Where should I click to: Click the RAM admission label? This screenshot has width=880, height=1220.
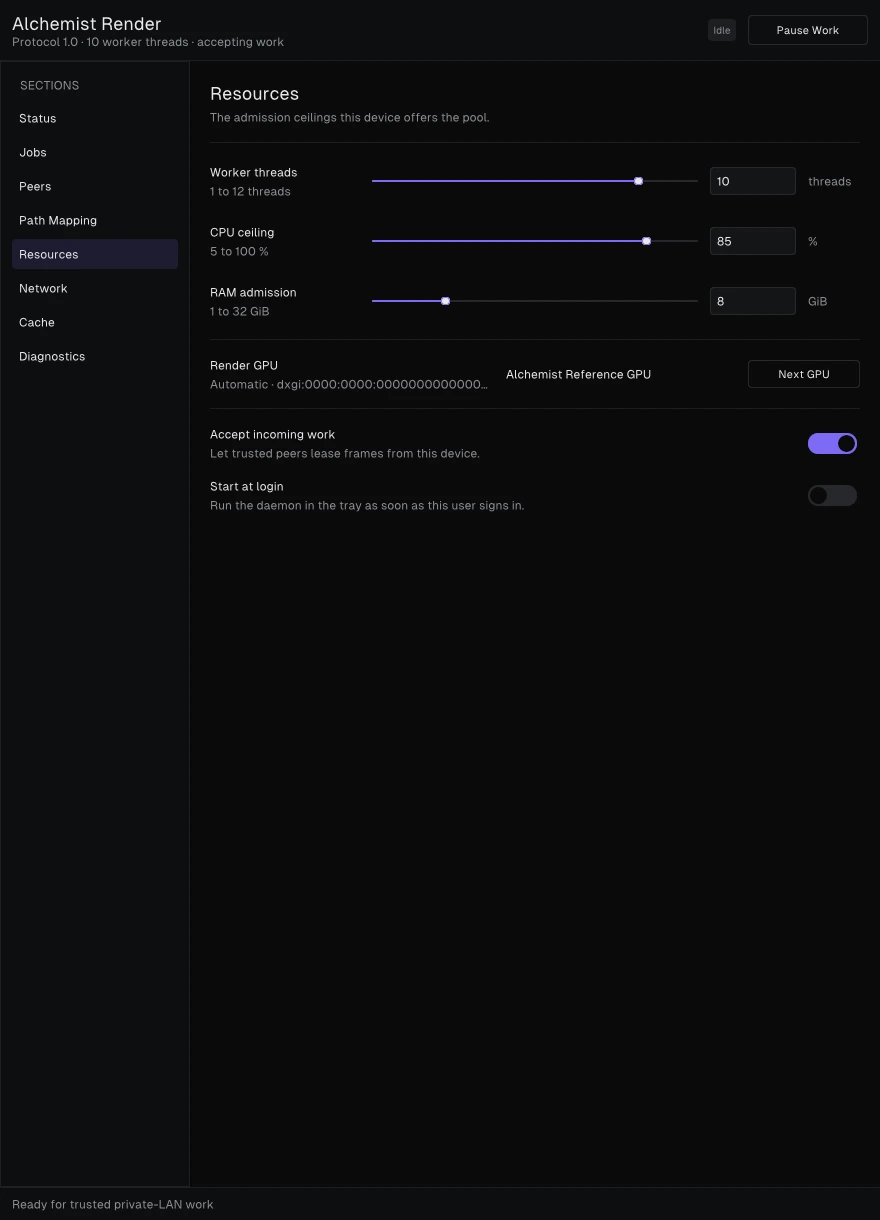click(253, 292)
